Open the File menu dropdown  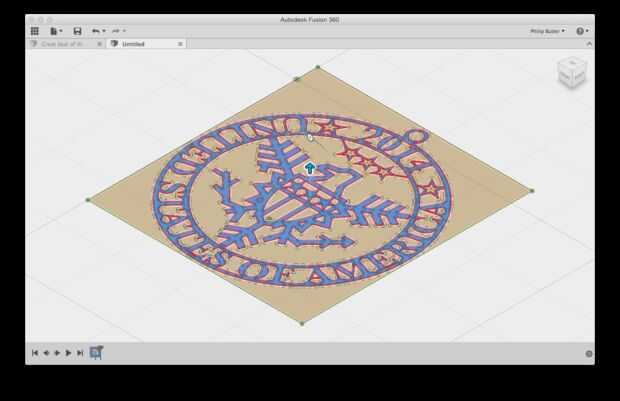[x=56, y=31]
